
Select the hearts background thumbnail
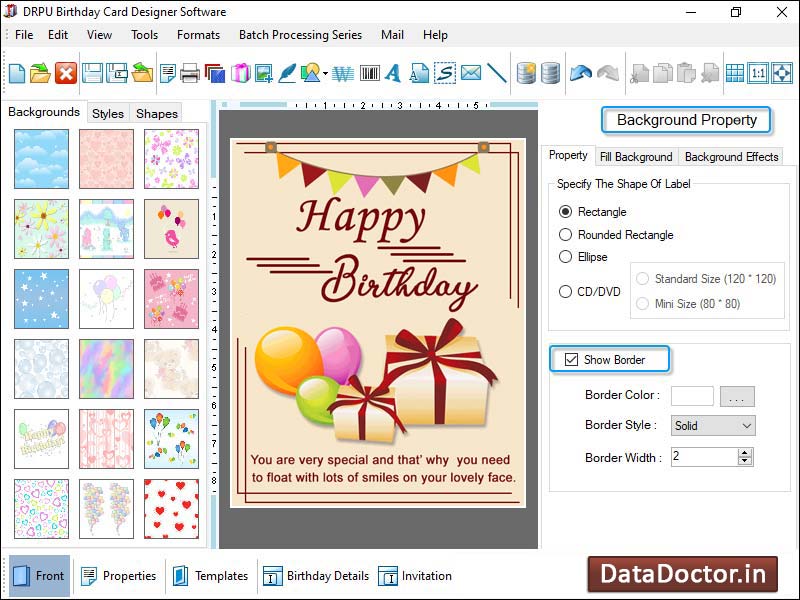click(x=172, y=508)
